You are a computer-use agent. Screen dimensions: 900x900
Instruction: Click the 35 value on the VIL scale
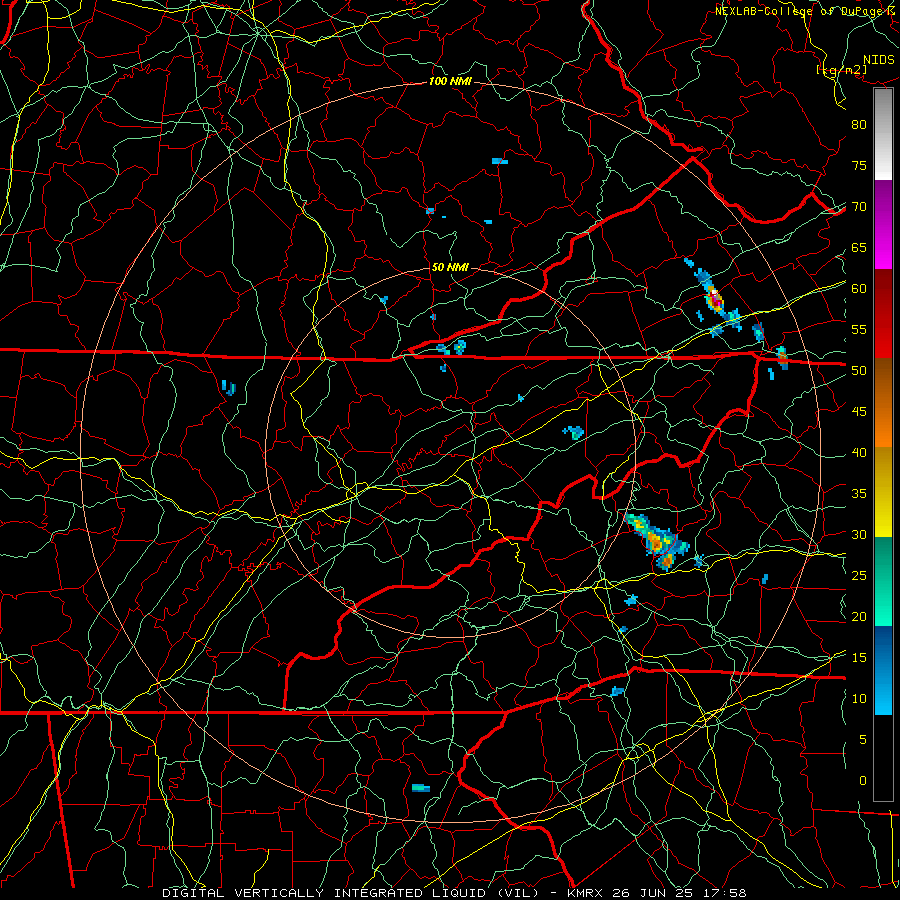(859, 494)
